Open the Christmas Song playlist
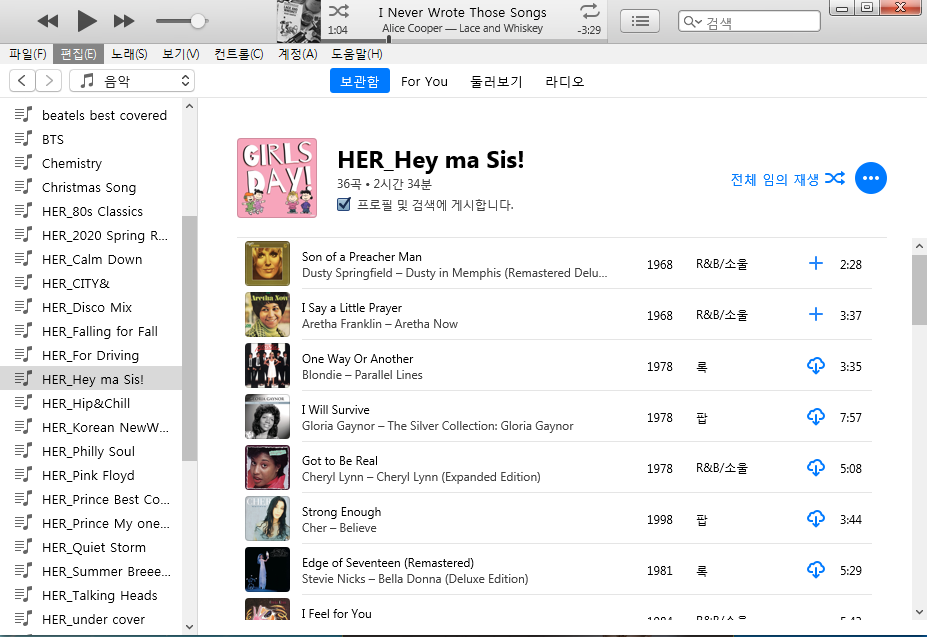This screenshot has height=637, width=927. tap(91, 187)
